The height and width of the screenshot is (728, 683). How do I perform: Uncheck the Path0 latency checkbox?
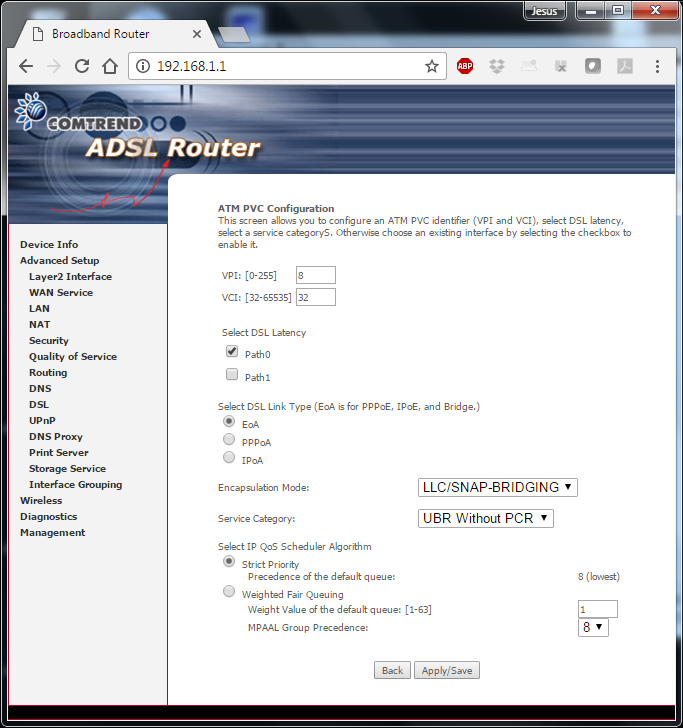pos(232,352)
